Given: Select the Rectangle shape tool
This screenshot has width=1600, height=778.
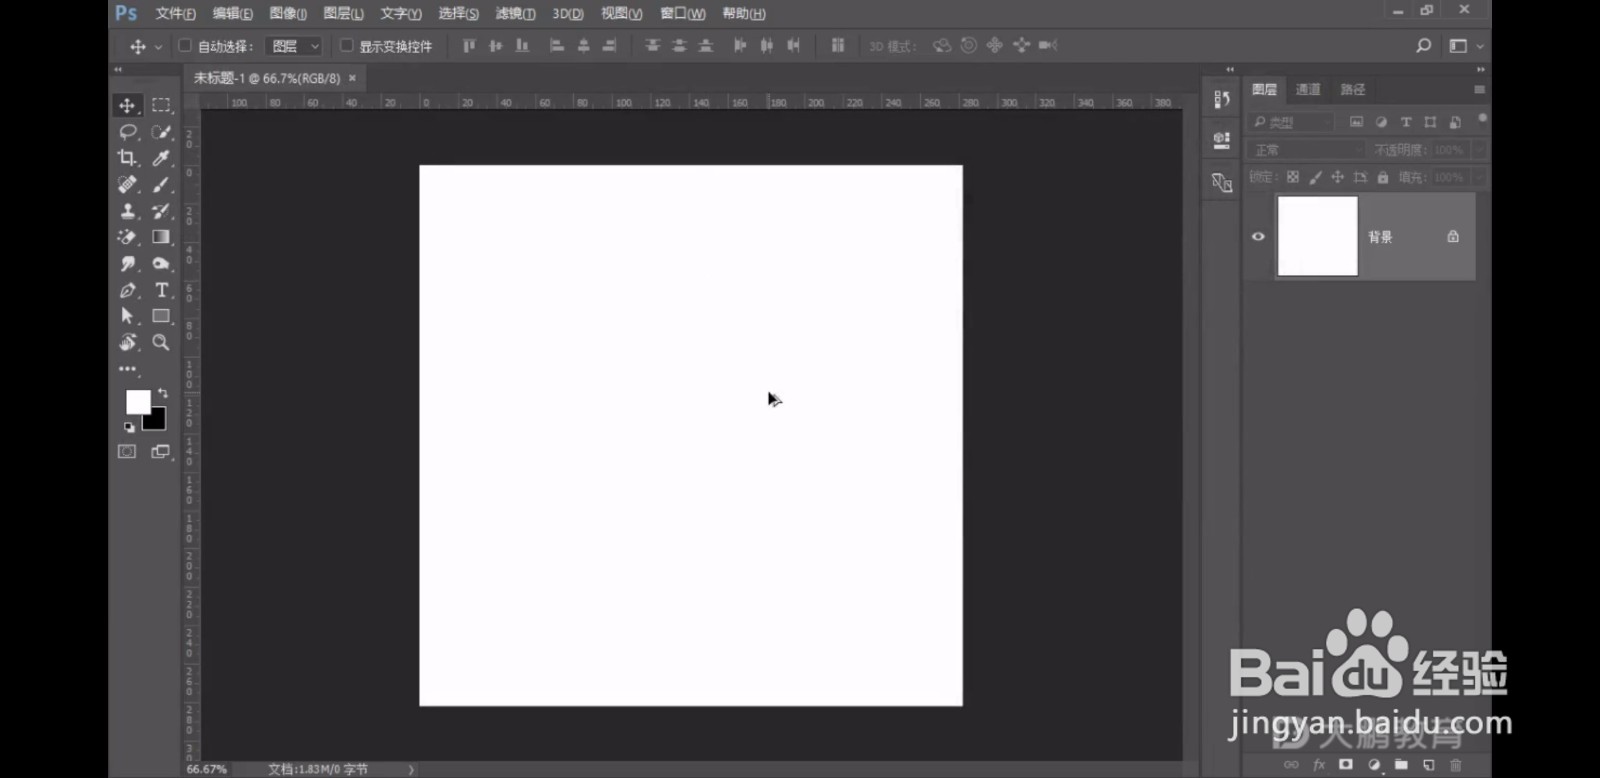Looking at the screenshot, I should pos(161,316).
